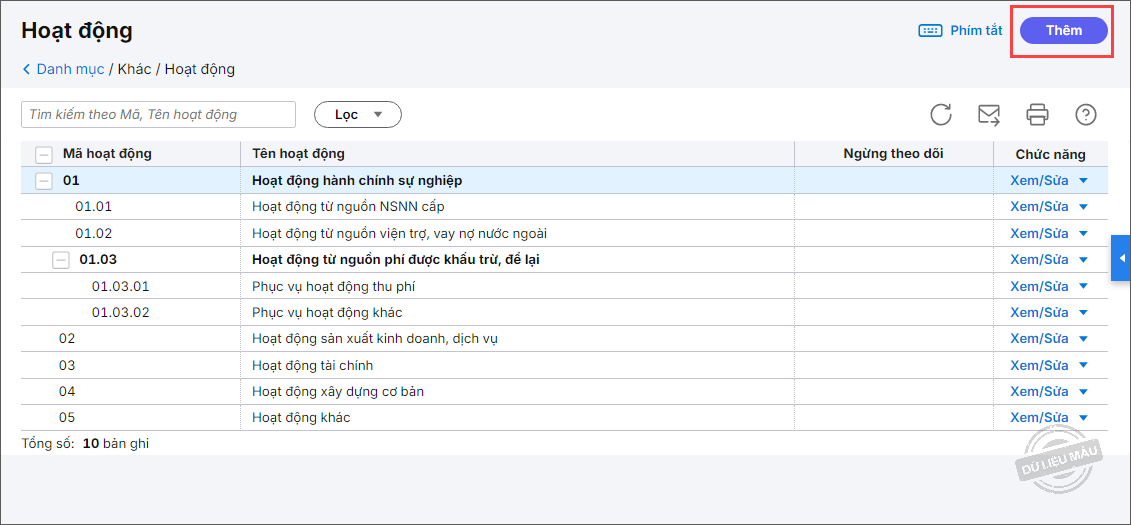Select the row Hoạt động xây dựng cơ bản
Screen dimensions: 1131x525
click(338, 392)
